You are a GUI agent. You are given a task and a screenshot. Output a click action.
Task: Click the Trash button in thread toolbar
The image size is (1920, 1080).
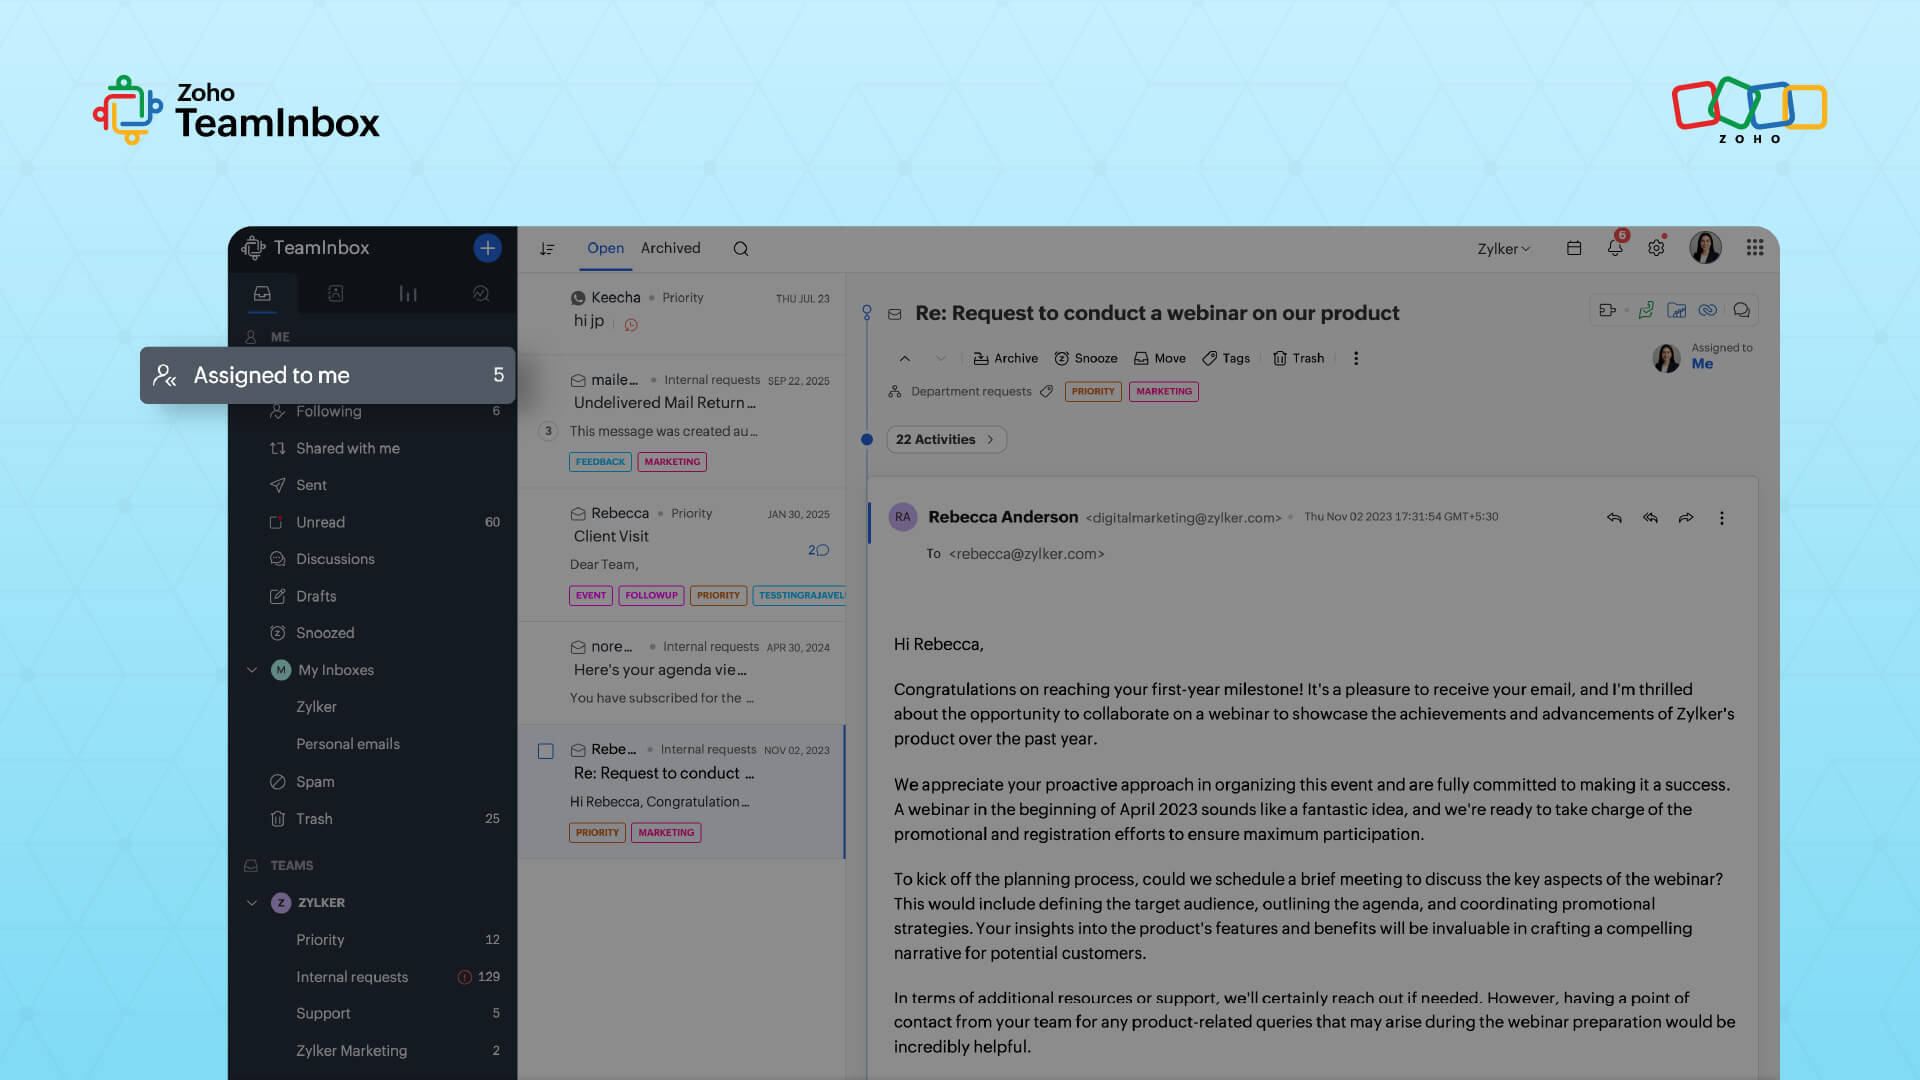coord(1298,358)
